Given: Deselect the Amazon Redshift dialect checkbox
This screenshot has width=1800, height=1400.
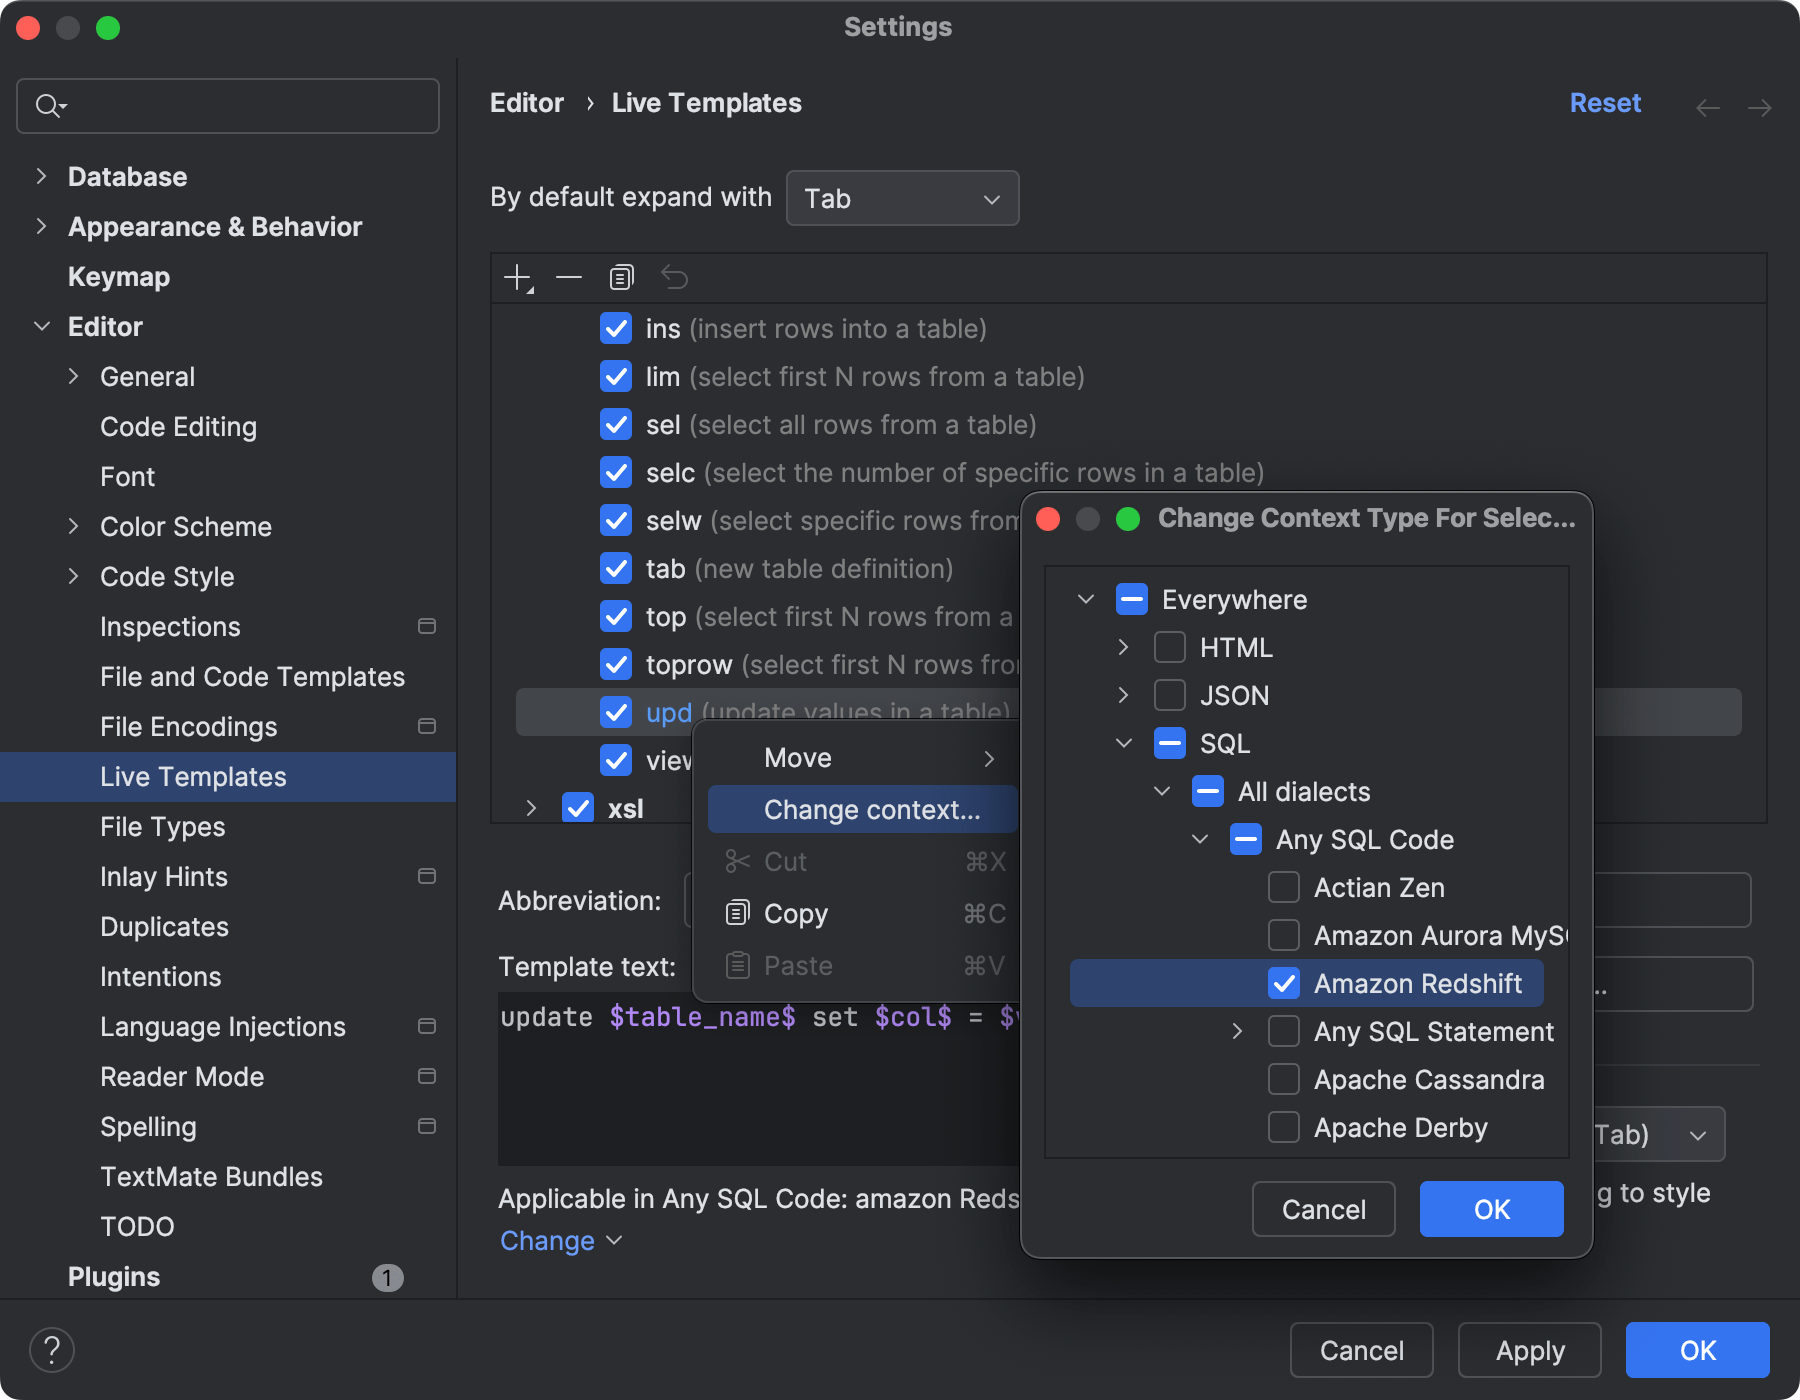Looking at the screenshot, I should click(x=1284, y=983).
